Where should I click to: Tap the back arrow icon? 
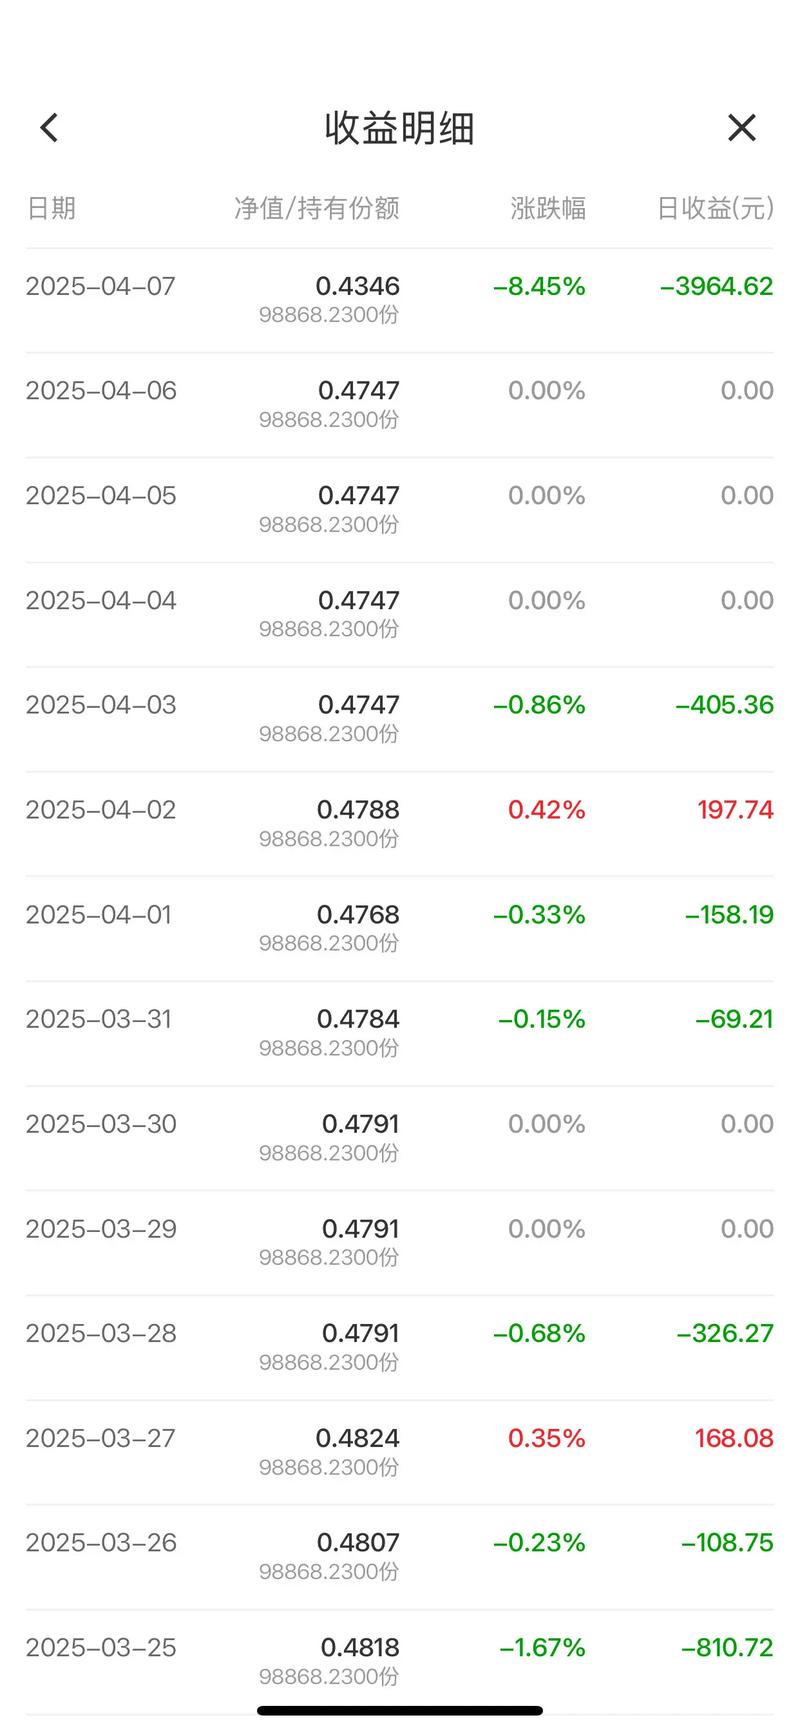[49, 128]
